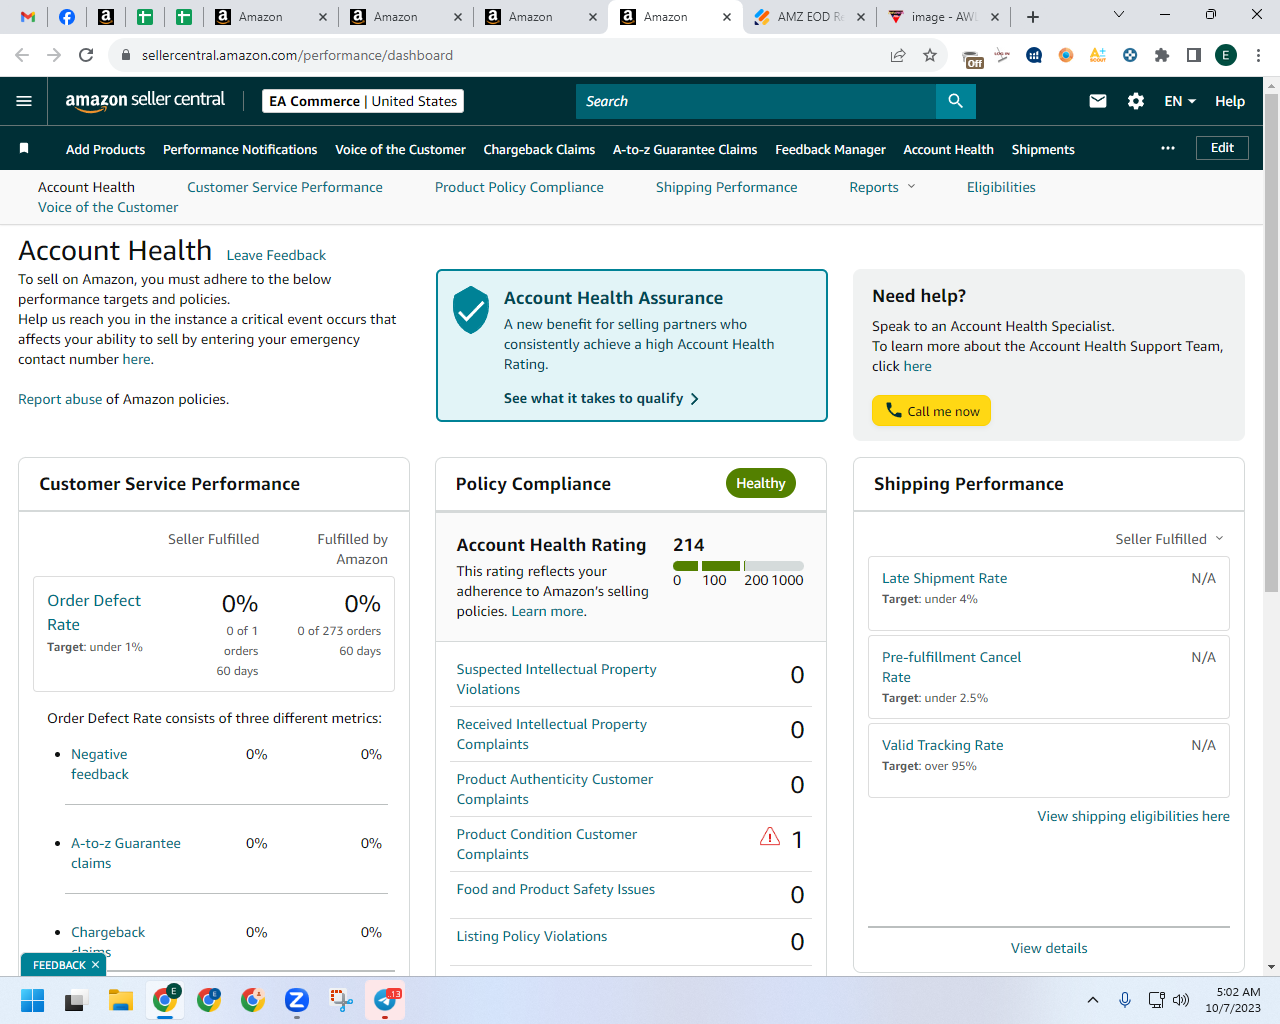Open Add Products in the navigation bar
Screen dimensions: 1280x1024
pyautogui.click(x=105, y=149)
